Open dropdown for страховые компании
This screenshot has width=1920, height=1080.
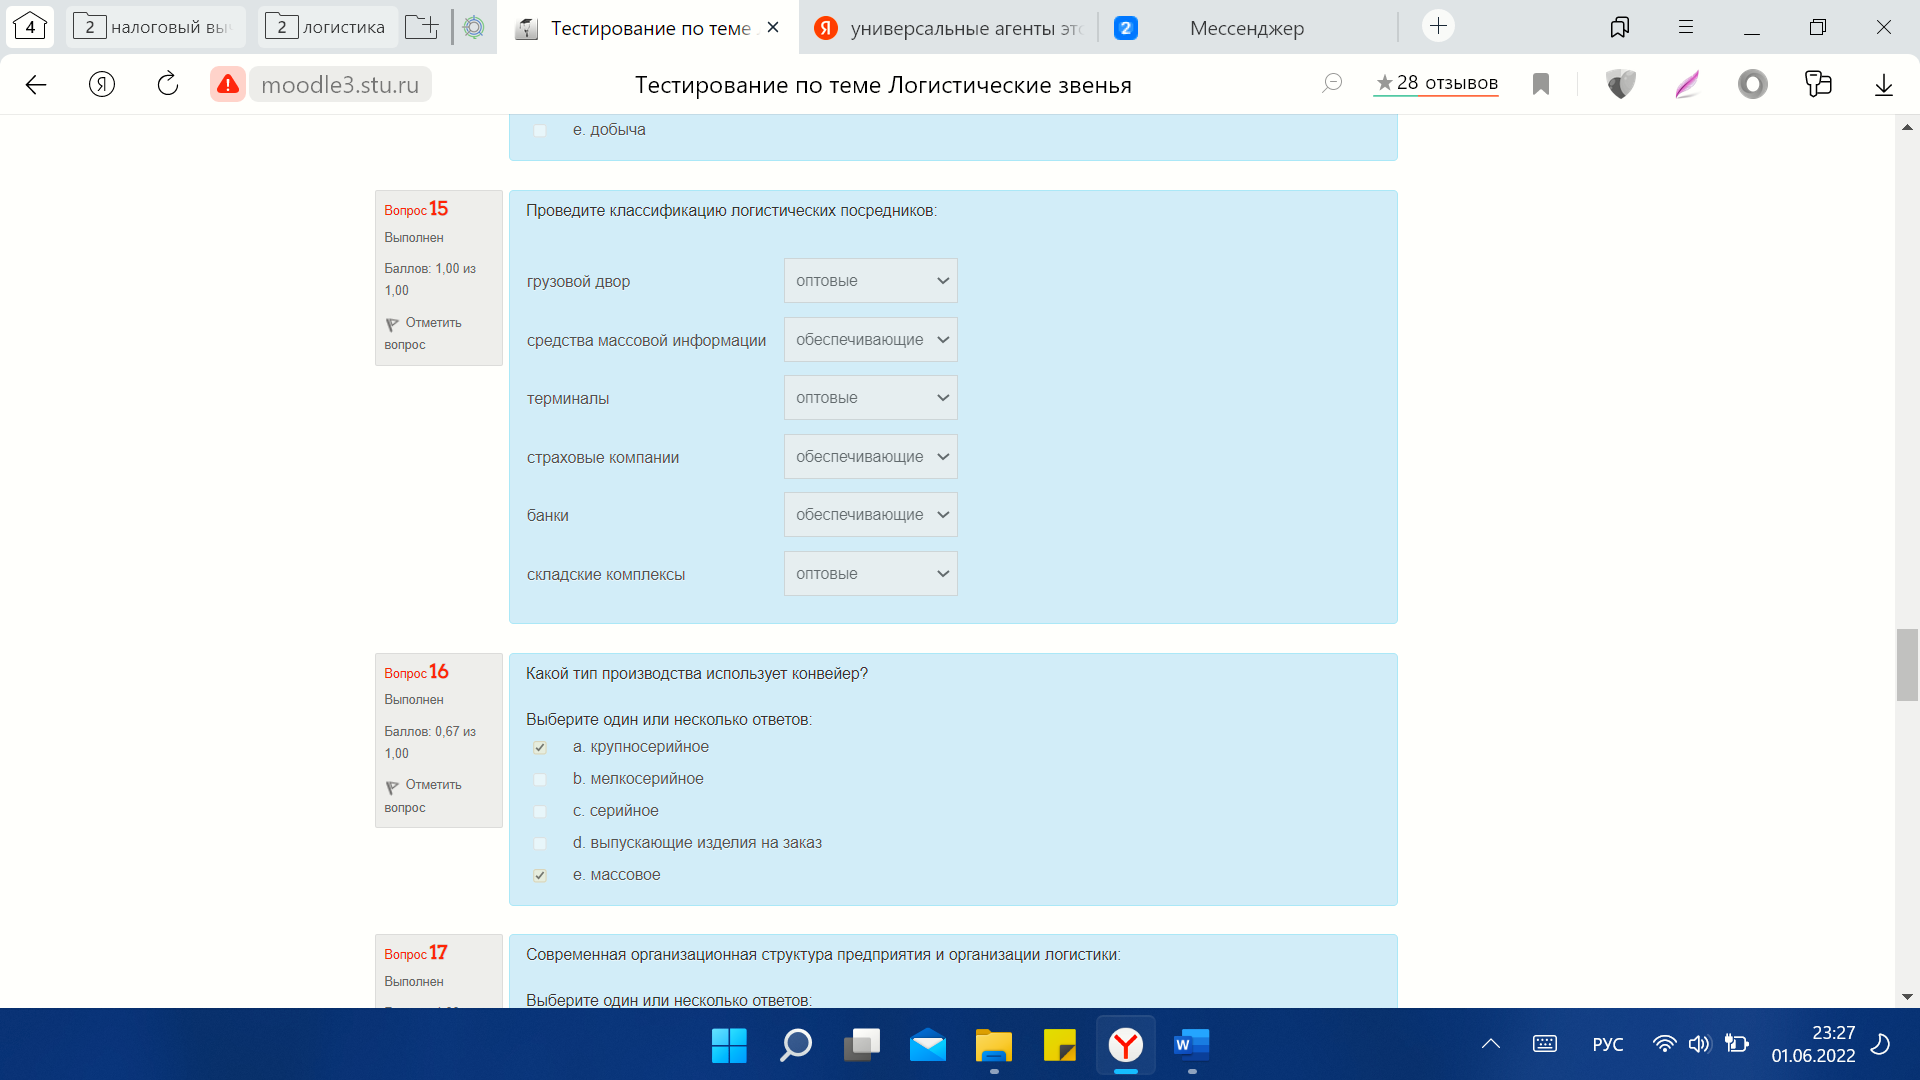[x=871, y=457]
